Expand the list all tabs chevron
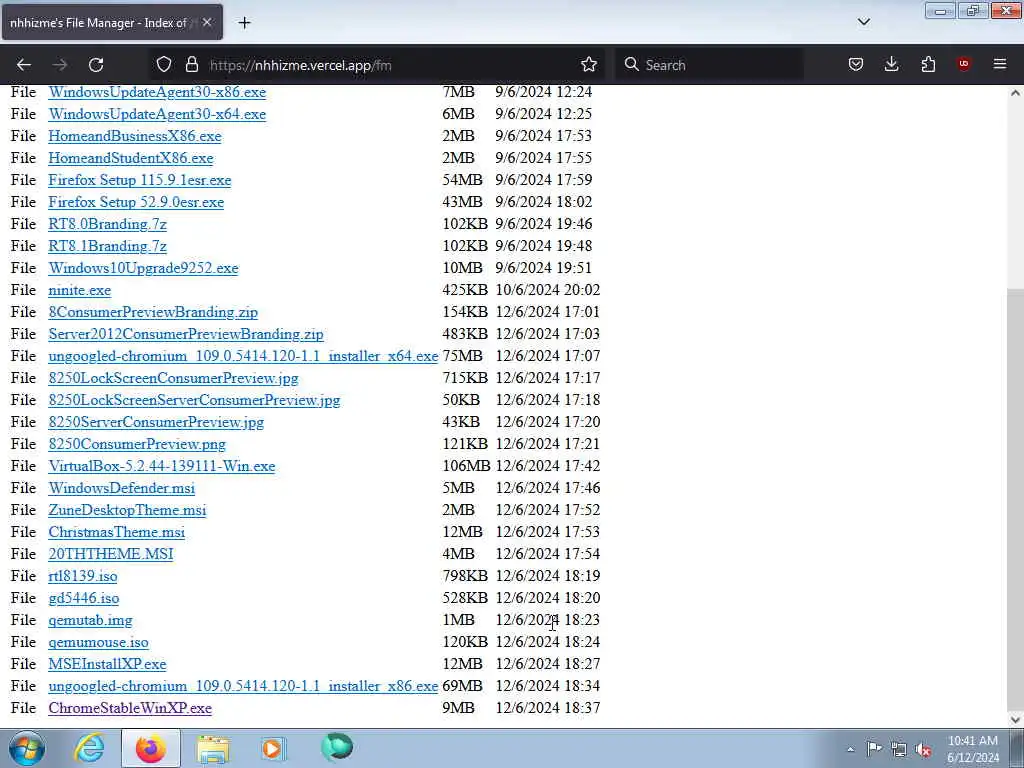Image resolution: width=1024 pixels, height=768 pixels. (x=863, y=22)
